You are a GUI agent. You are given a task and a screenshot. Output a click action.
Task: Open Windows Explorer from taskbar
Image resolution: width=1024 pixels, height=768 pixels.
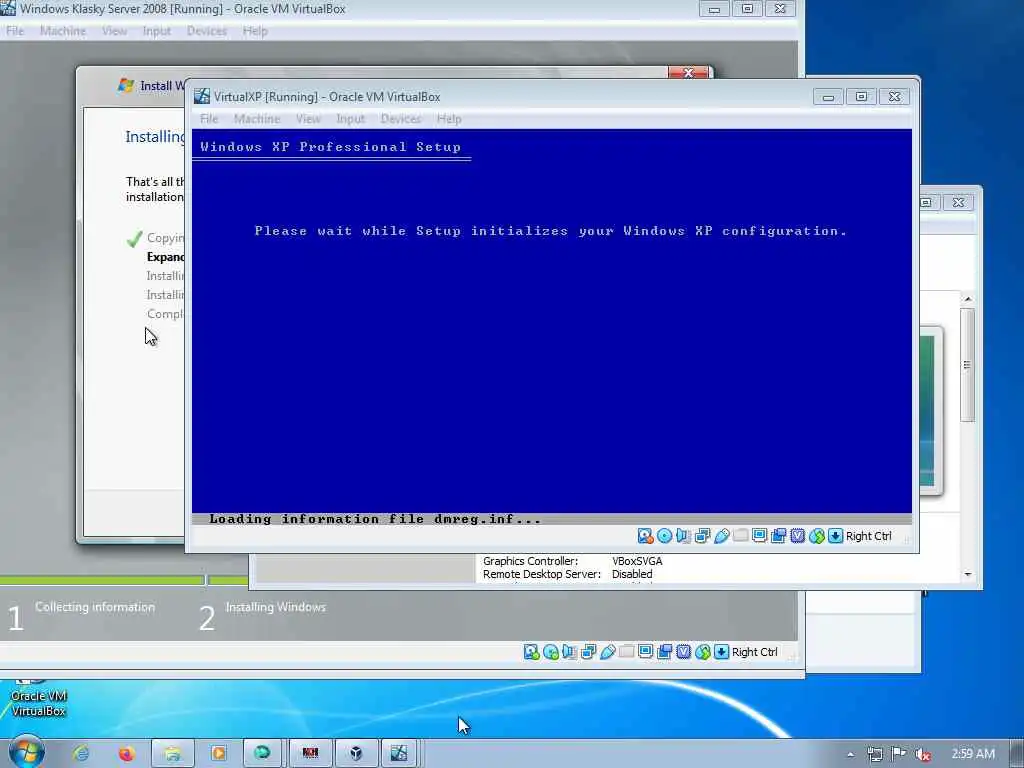172,753
